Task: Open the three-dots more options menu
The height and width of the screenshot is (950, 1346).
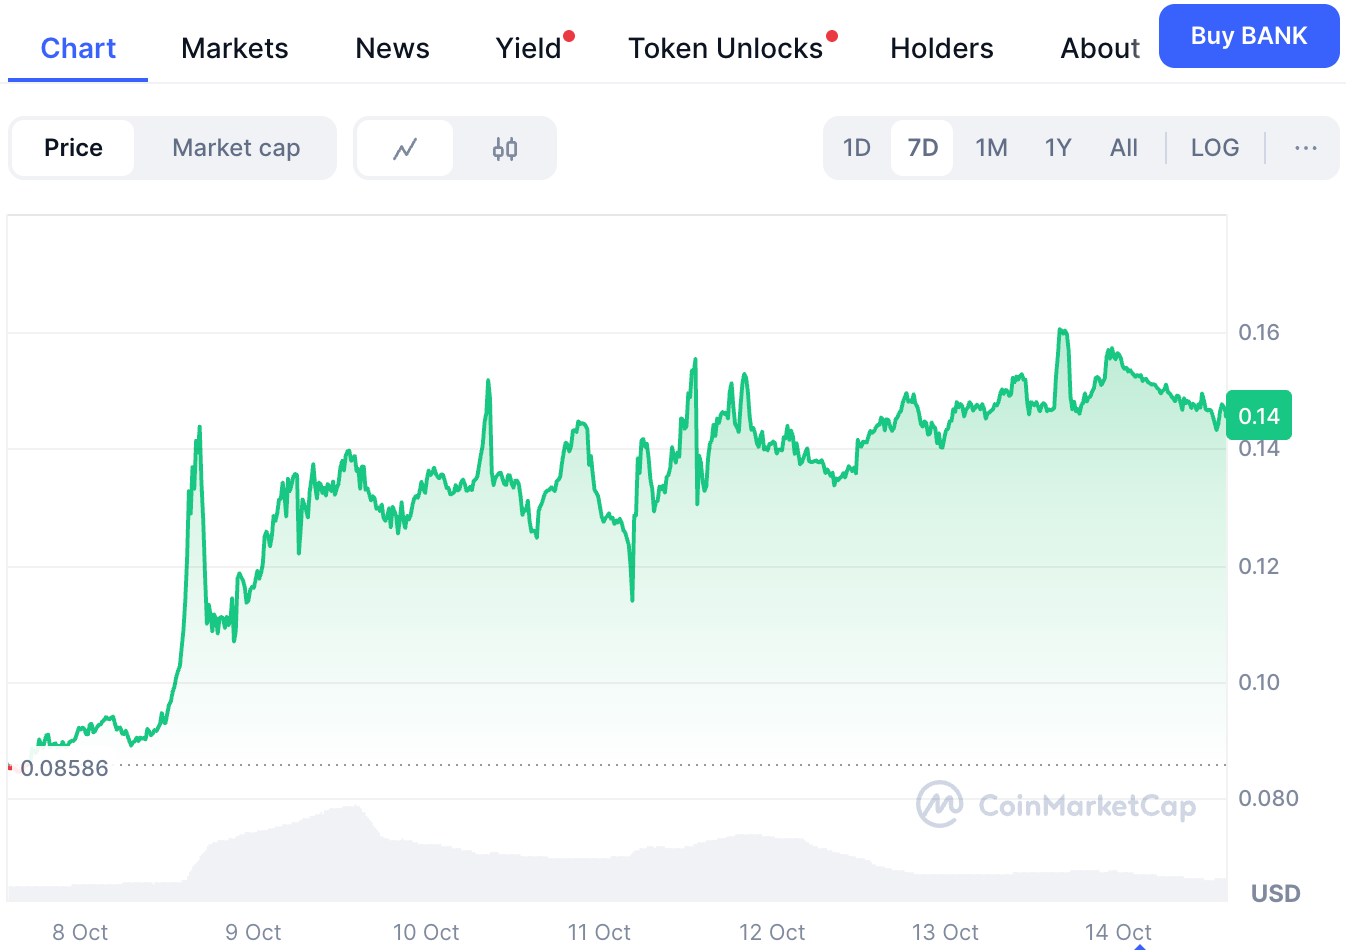Action: pyautogui.click(x=1305, y=148)
